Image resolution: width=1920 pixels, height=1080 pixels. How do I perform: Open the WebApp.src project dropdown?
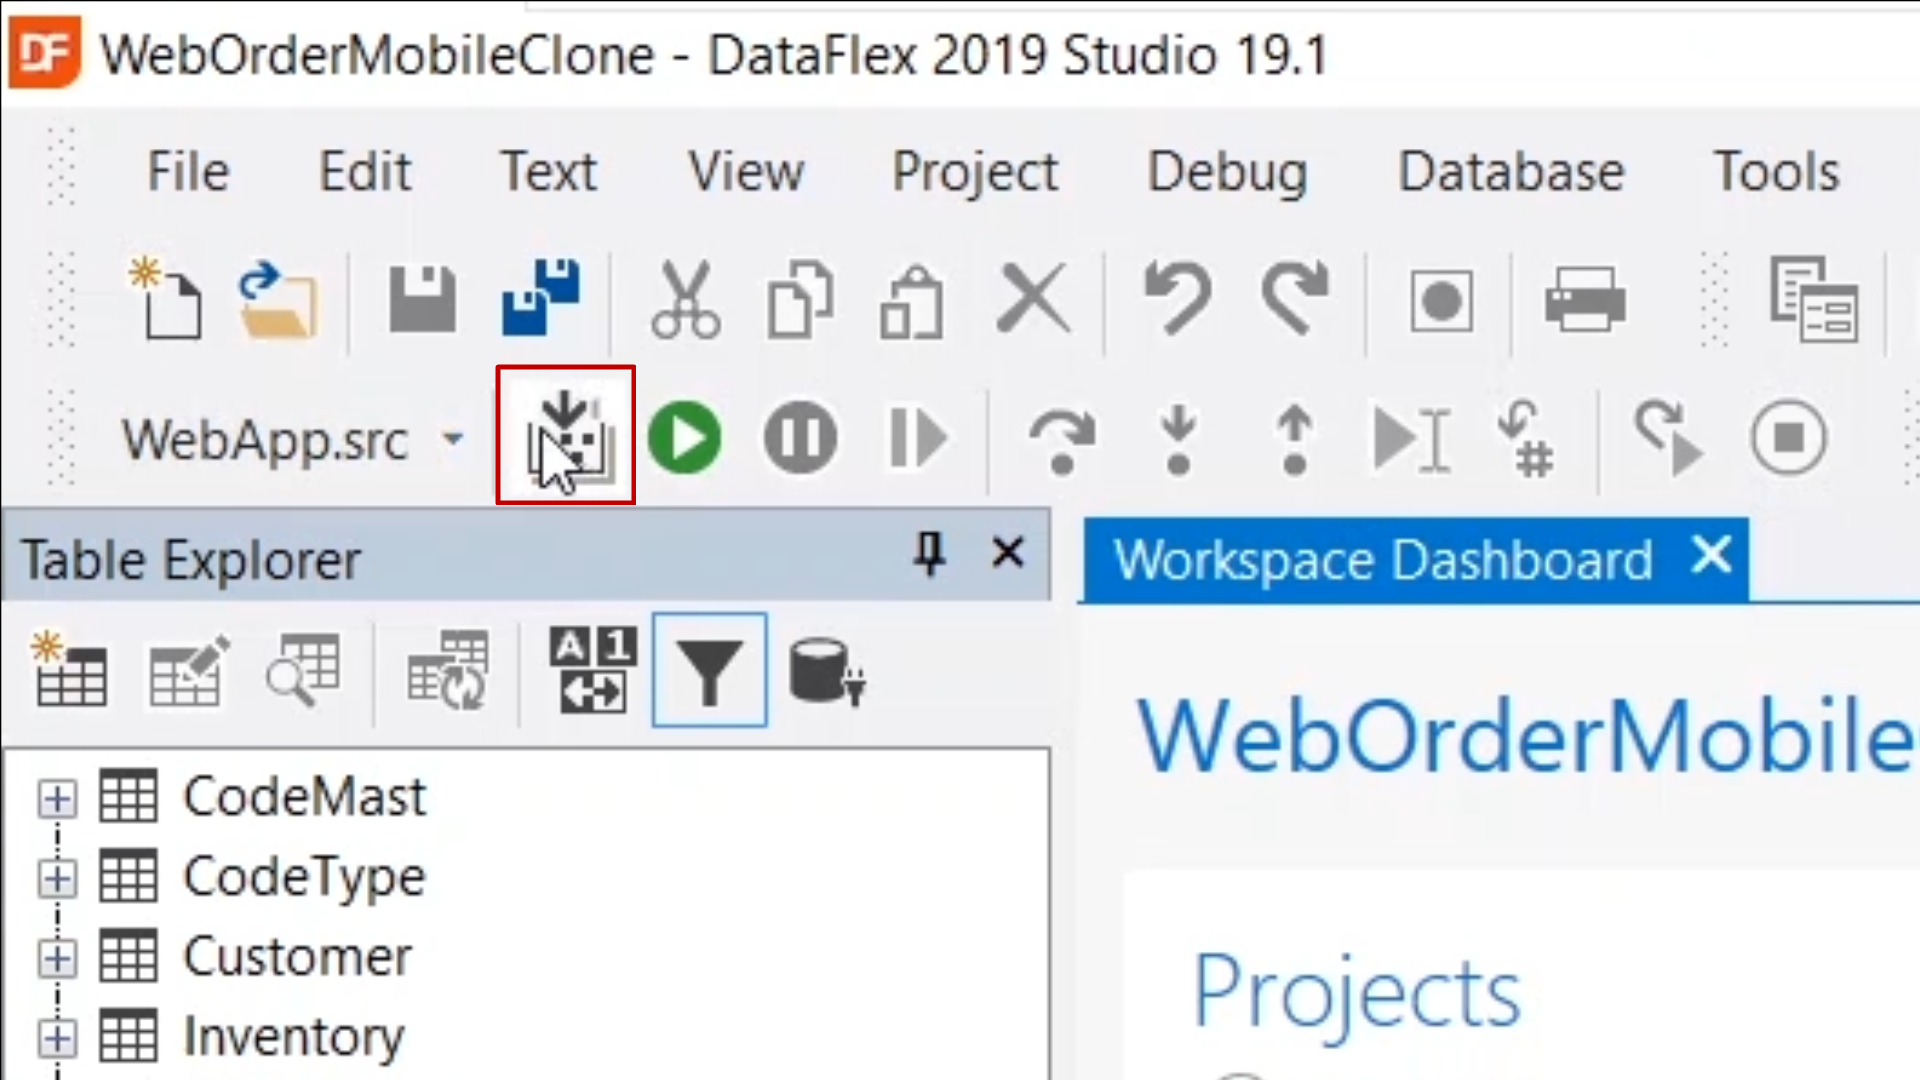pos(453,438)
